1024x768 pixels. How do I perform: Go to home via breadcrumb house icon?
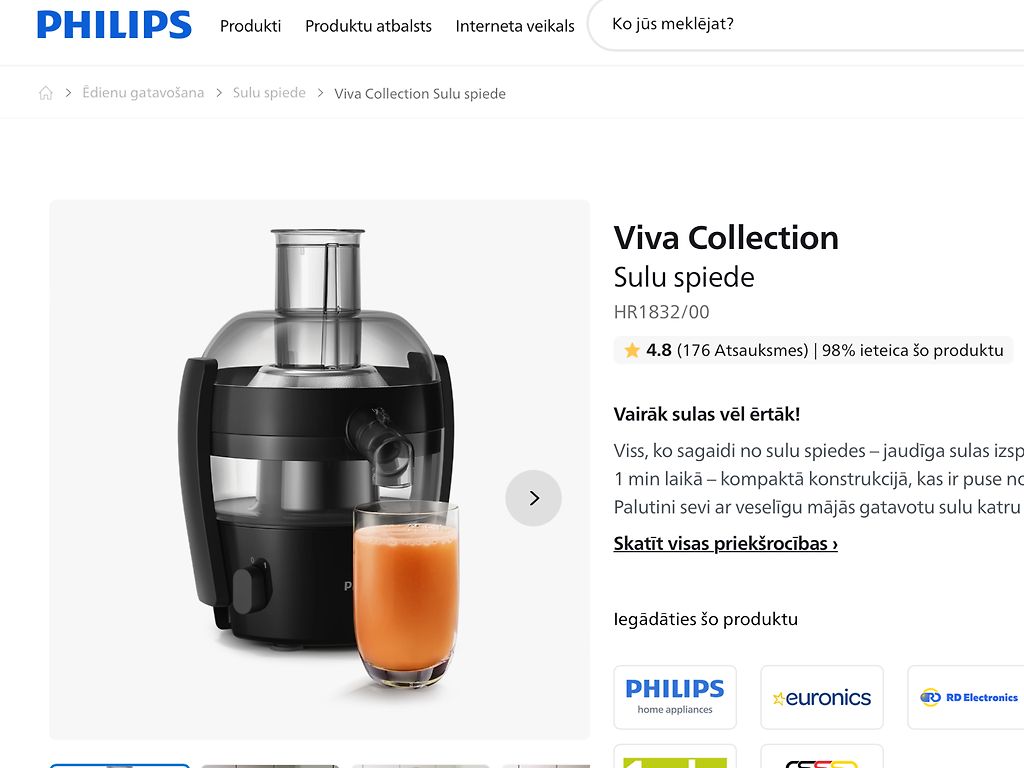pos(46,93)
